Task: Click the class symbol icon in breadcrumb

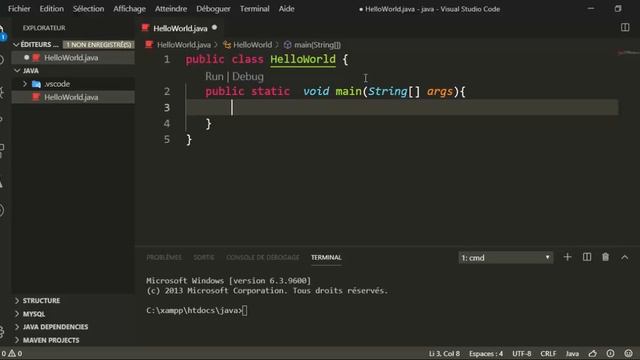Action: [227, 45]
